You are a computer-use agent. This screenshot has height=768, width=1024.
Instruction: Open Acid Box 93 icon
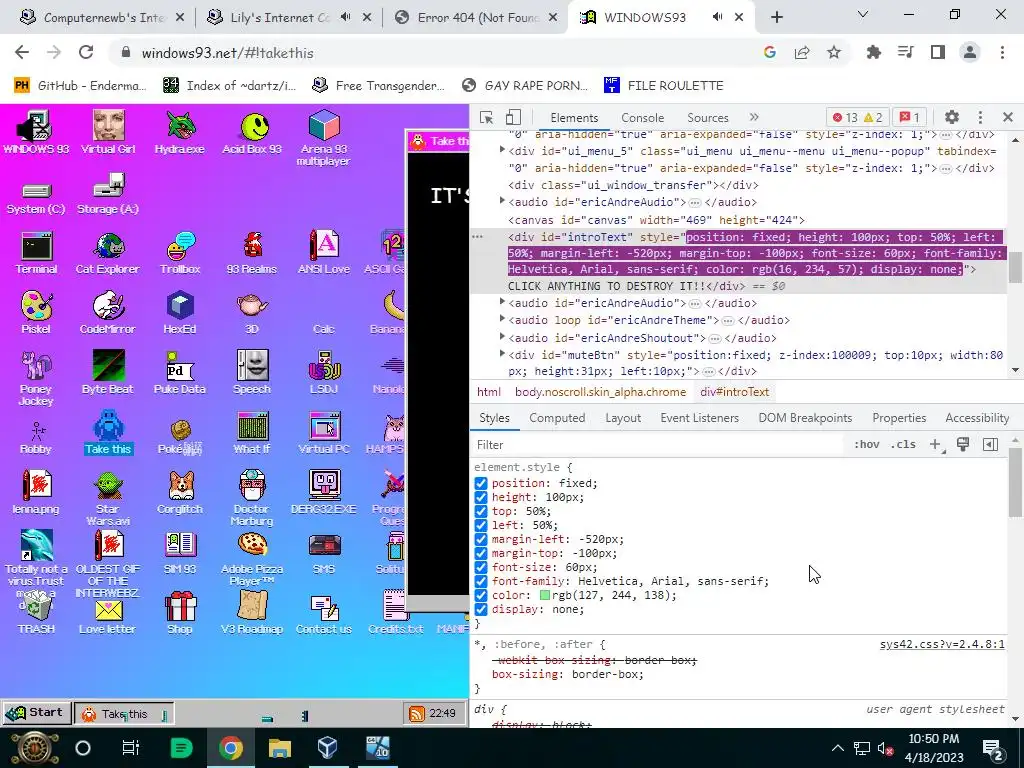coord(252,131)
